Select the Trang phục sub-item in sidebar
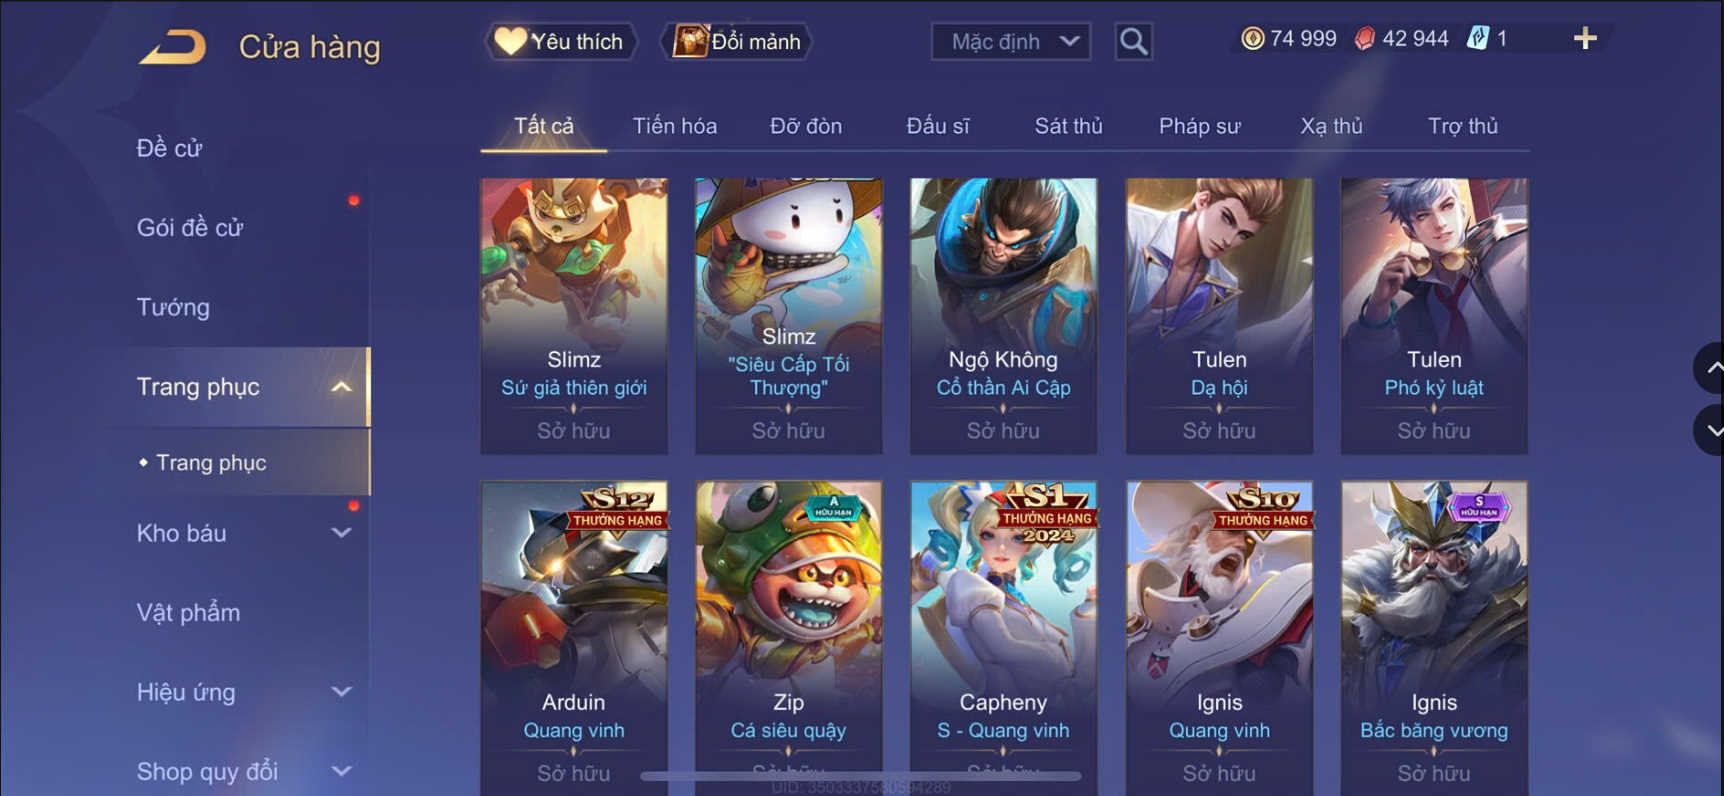This screenshot has height=796, width=1724. tap(211, 463)
